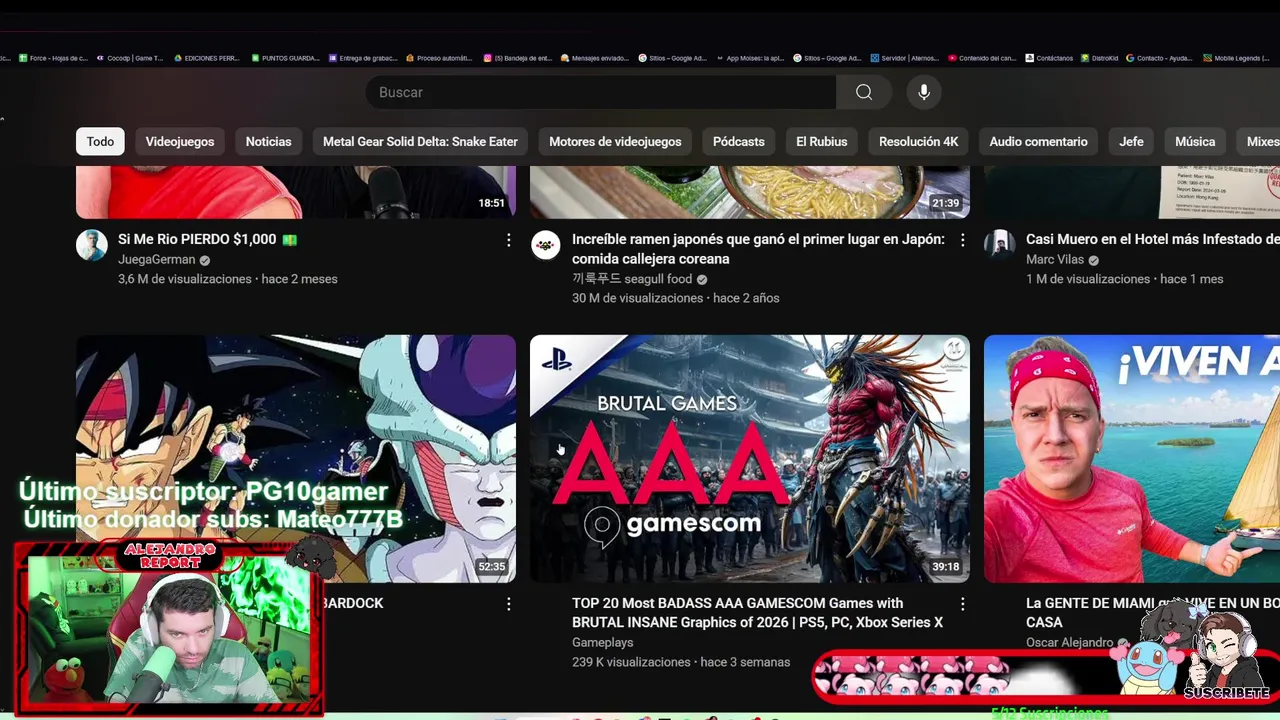Play the ¡VIVEN A... Miami boat thumbnail

click(1132, 459)
